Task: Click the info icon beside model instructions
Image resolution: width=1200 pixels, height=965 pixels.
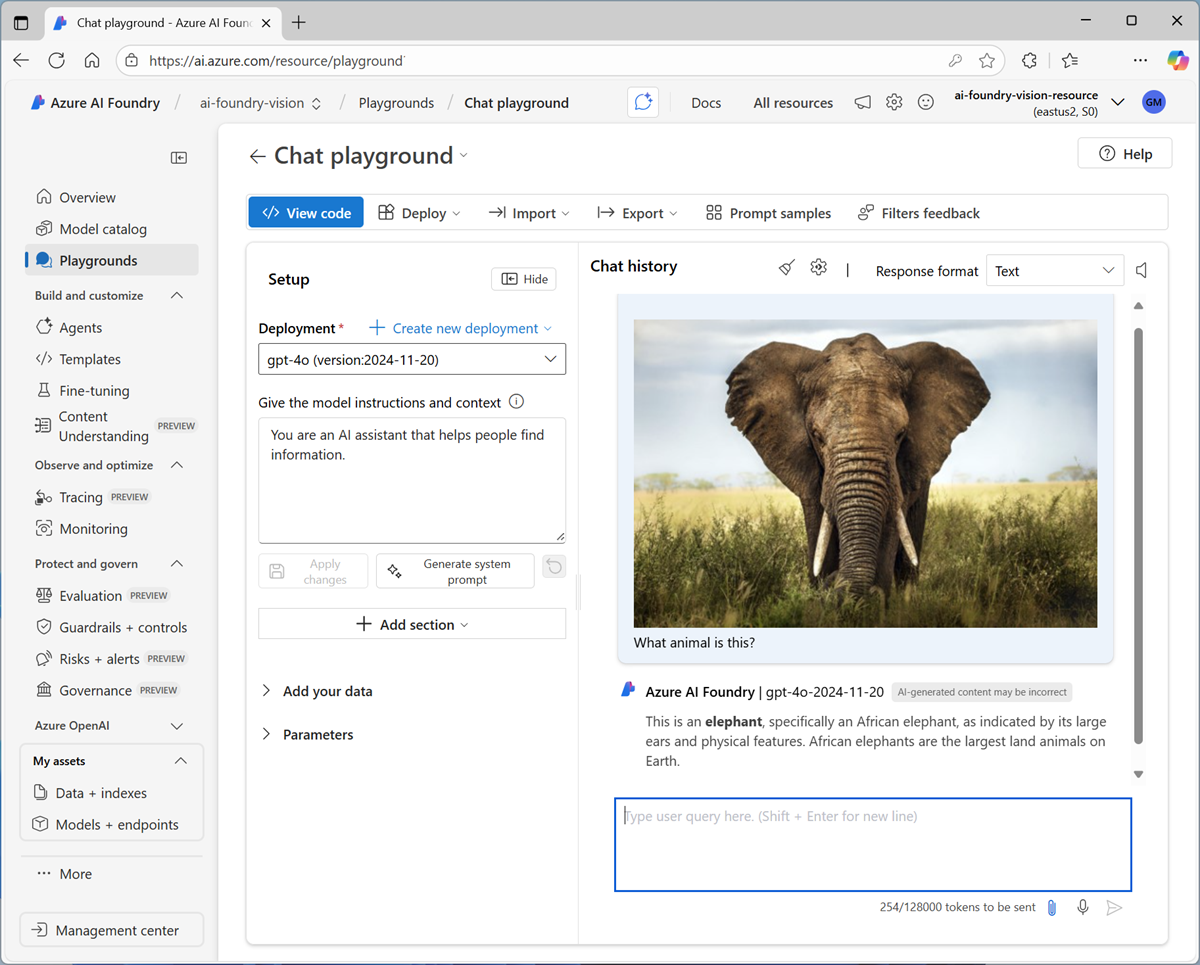Action: tap(517, 402)
